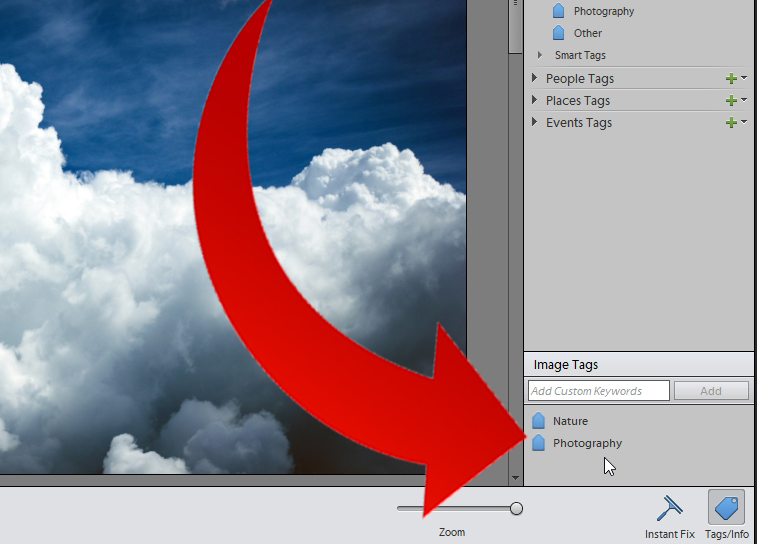This screenshot has height=544, width=757.
Task: Add a new Places Tag with the green plus
Action: tap(731, 100)
